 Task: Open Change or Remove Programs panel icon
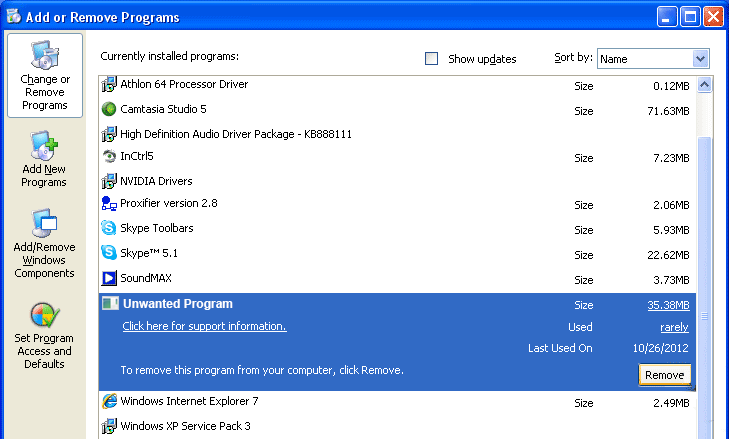pyautogui.click(x=45, y=55)
